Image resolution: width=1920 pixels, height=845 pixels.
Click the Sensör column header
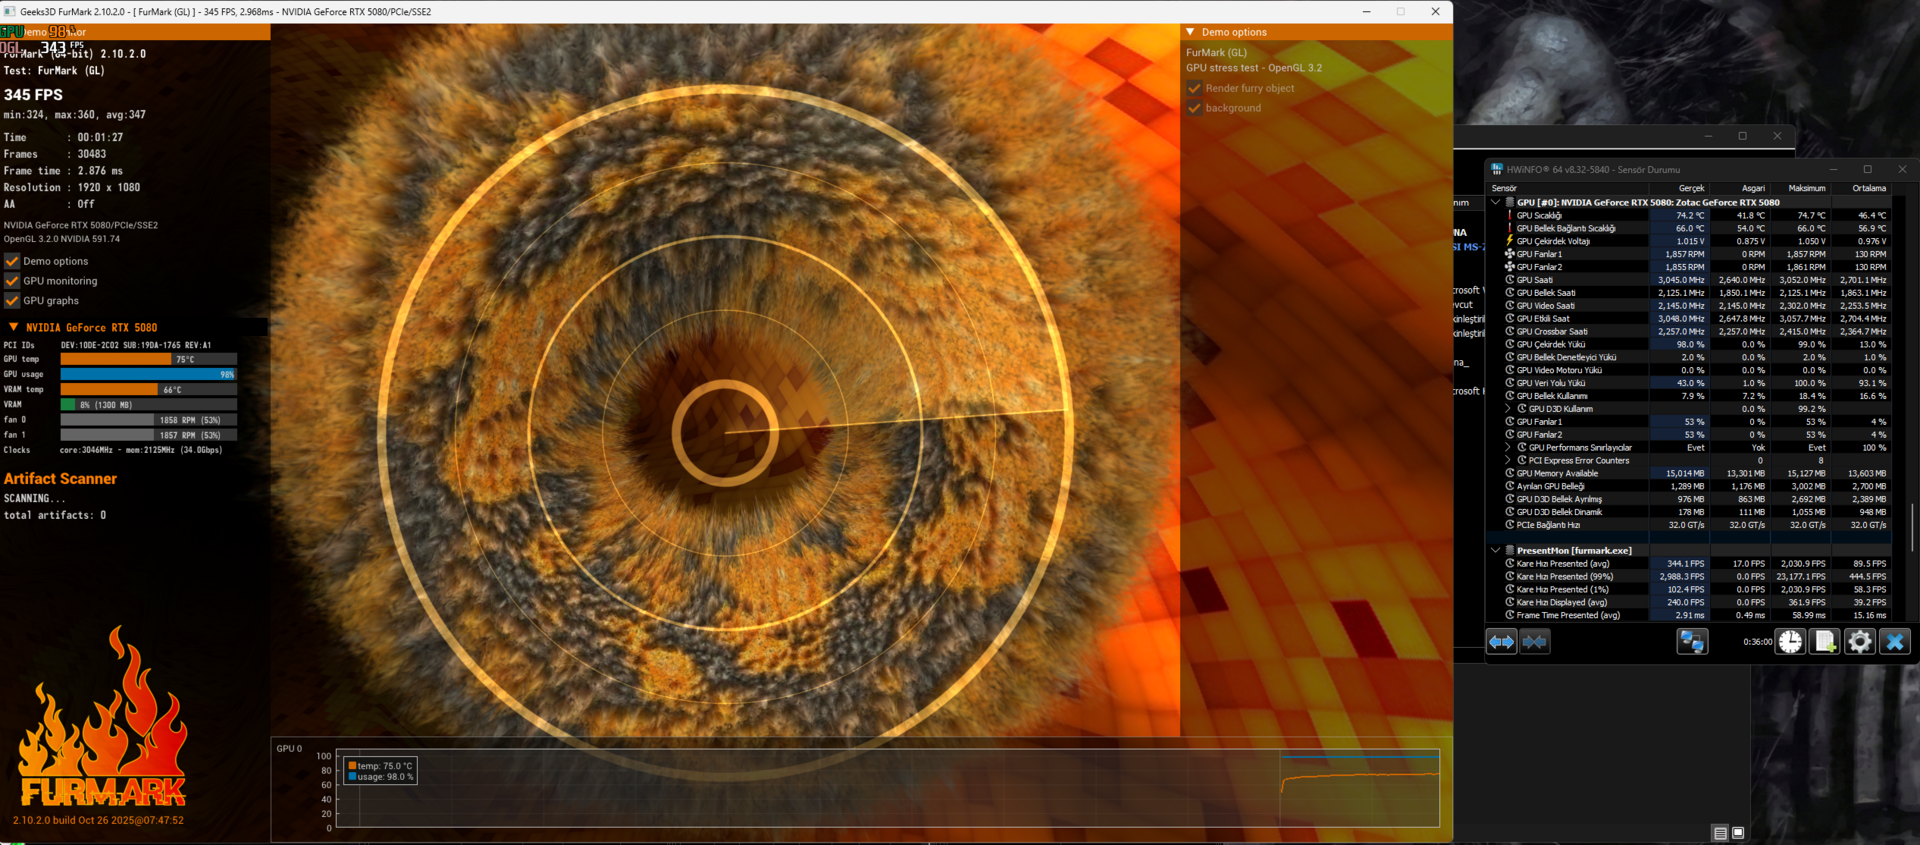[1568, 188]
